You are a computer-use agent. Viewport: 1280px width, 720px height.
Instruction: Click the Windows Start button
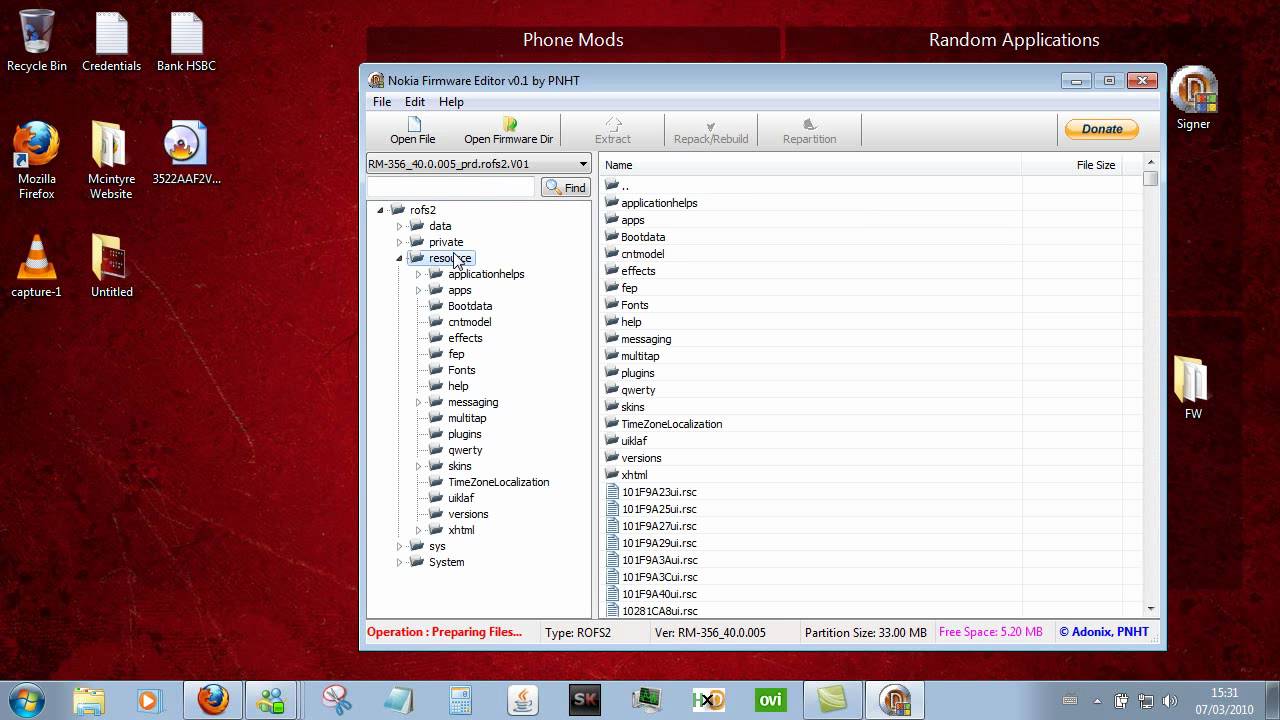(x=25, y=700)
